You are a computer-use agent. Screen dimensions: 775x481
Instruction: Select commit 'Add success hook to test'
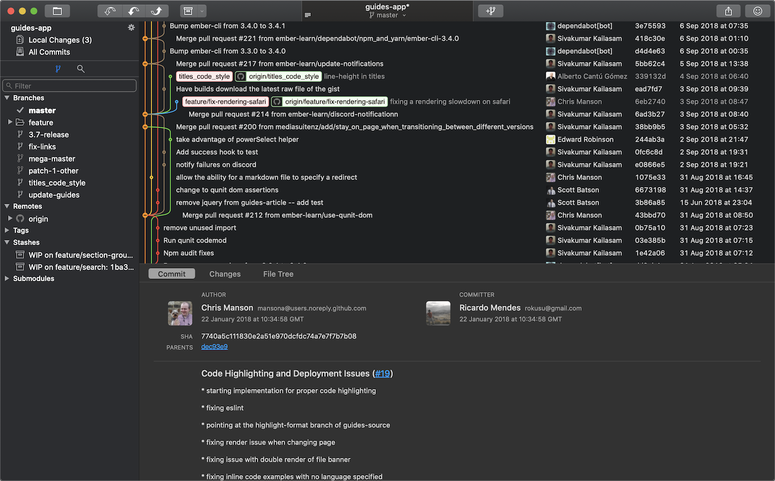[x=217, y=152]
